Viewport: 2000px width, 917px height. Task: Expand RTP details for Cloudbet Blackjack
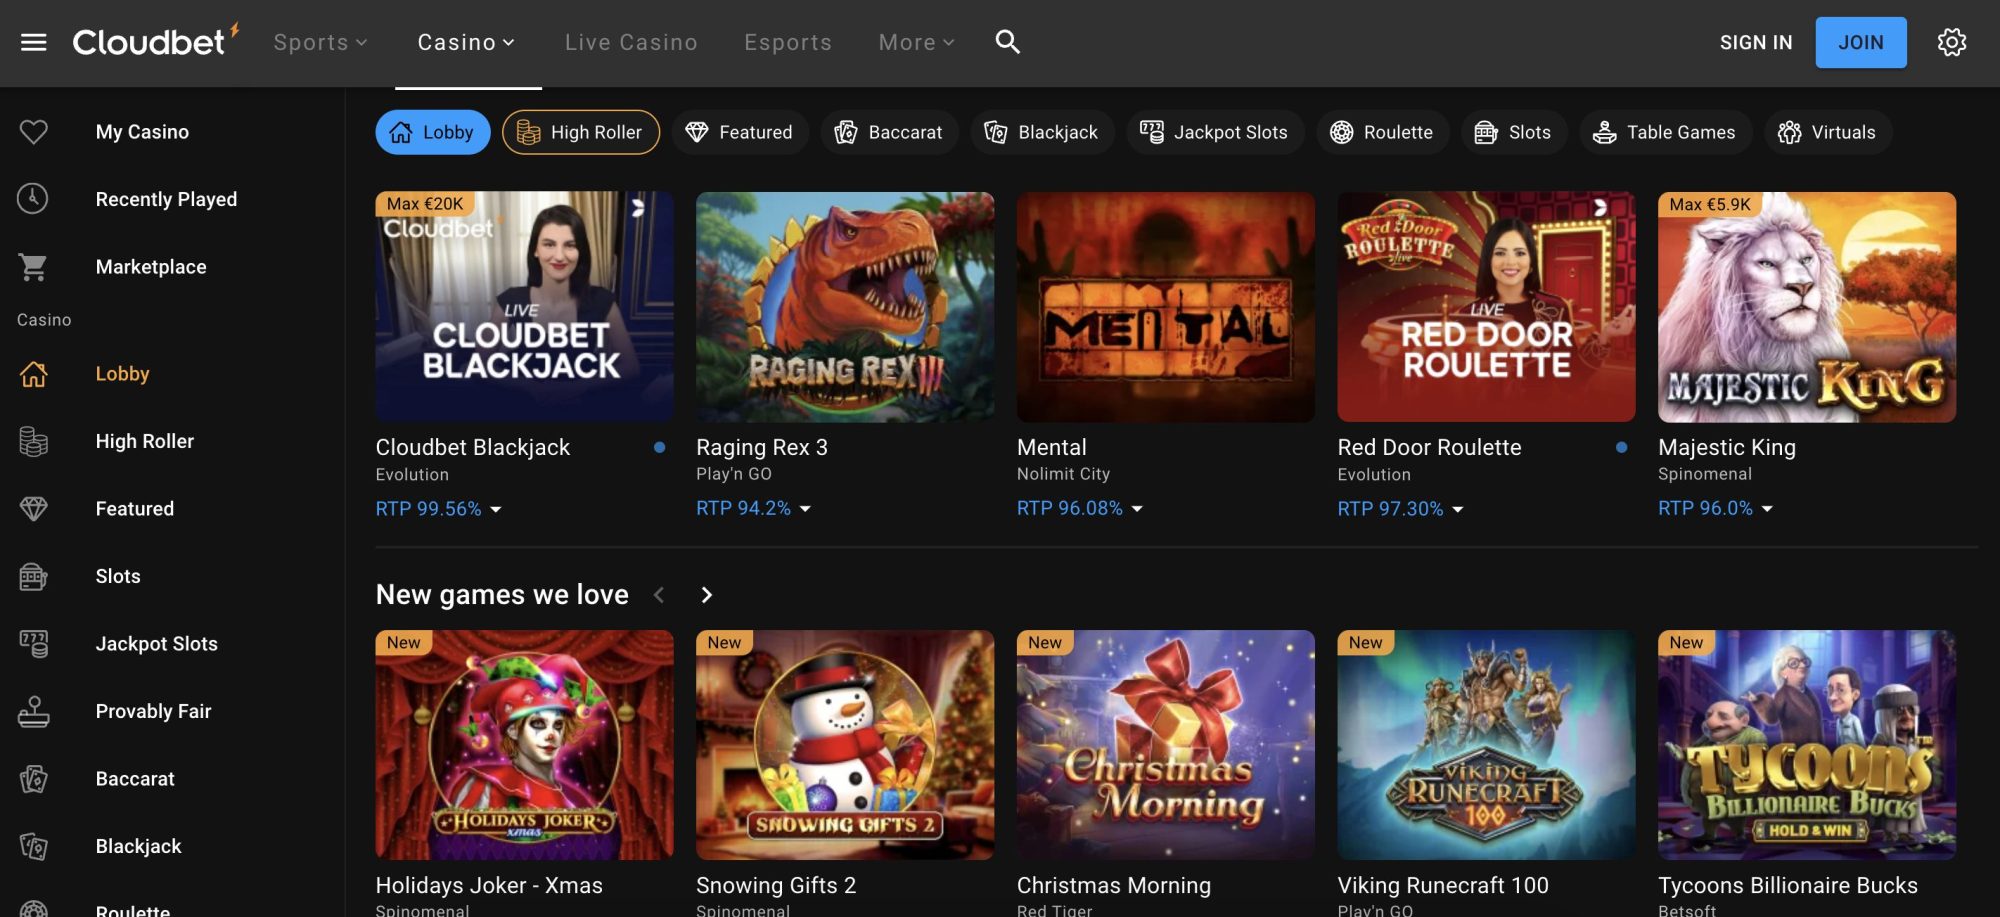pyautogui.click(x=495, y=510)
